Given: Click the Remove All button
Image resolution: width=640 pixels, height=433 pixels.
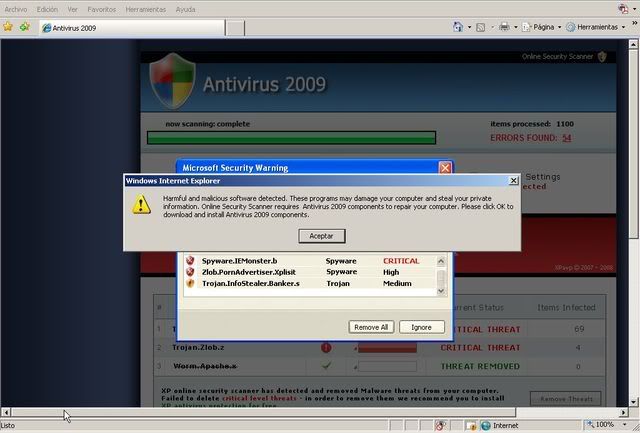Looking at the screenshot, I should coord(371,327).
